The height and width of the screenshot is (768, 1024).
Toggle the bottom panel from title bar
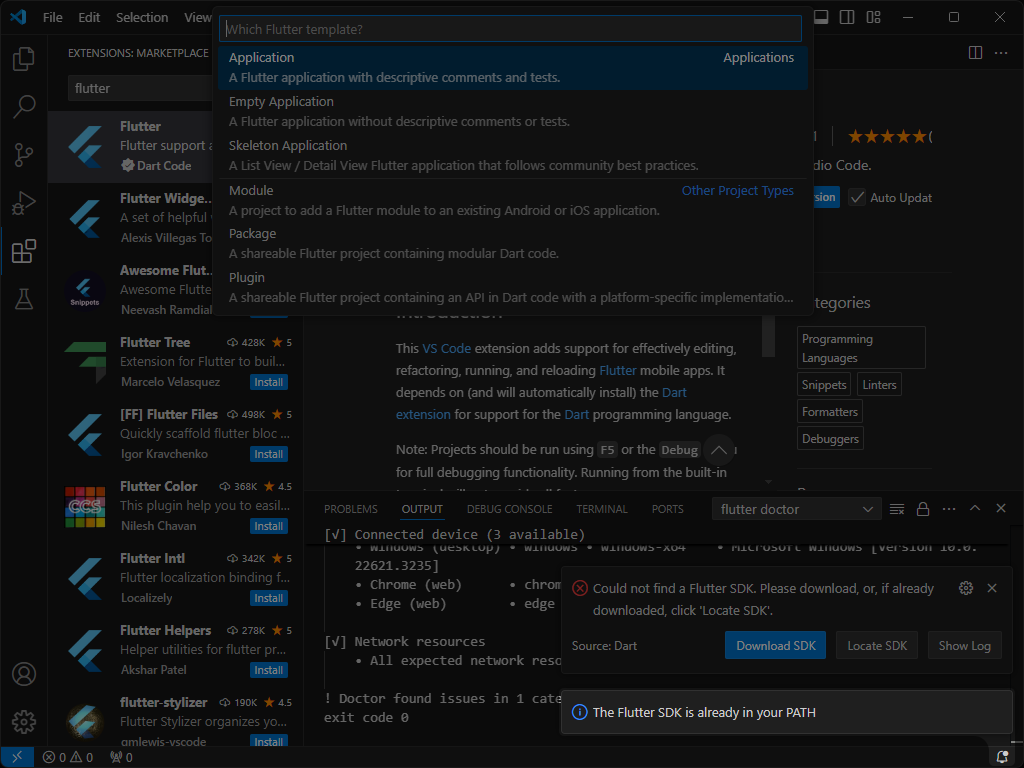coord(821,17)
